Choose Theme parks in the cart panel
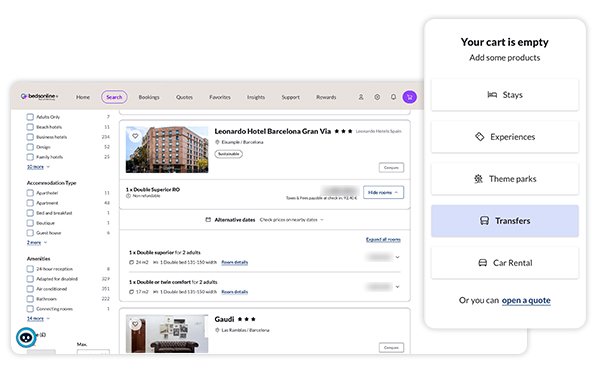Screen dimensions: 610x375 pyautogui.click(x=505, y=179)
